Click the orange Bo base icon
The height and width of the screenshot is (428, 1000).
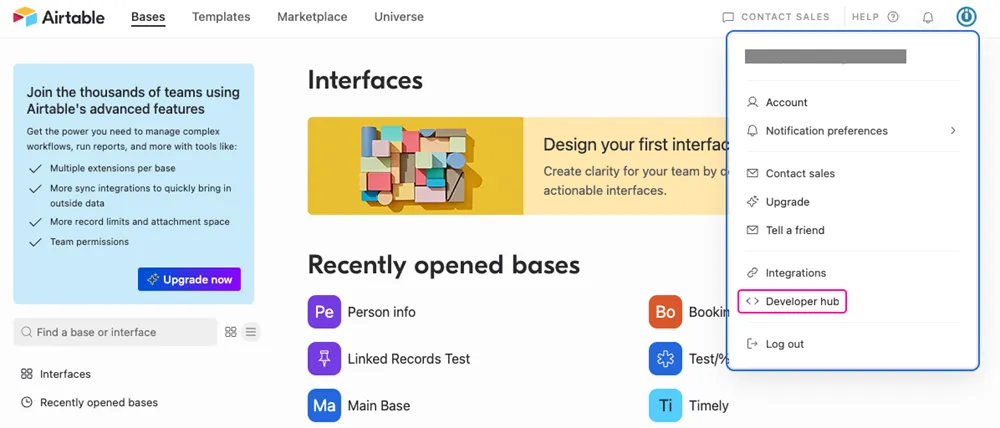pyautogui.click(x=665, y=312)
